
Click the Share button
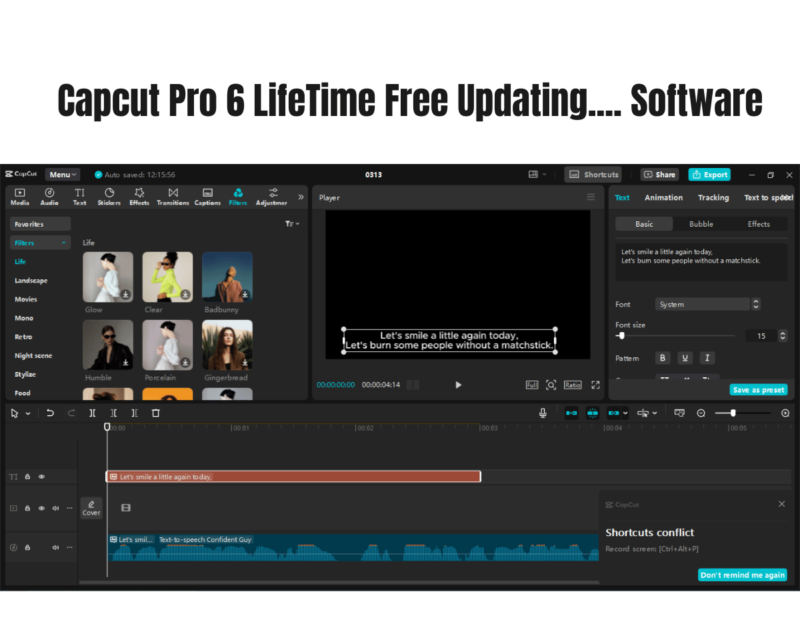coord(660,175)
